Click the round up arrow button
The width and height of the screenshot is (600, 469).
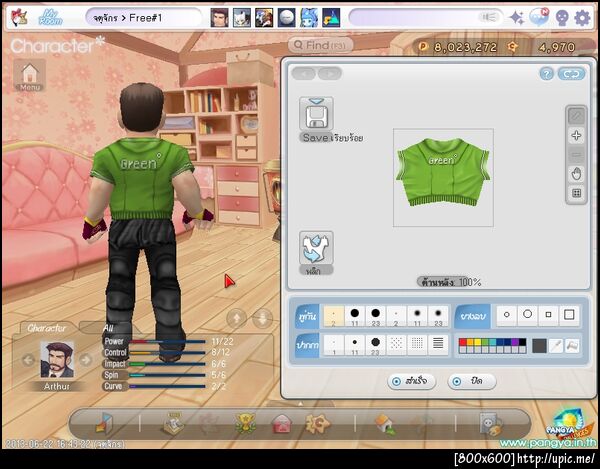(236, 318)
